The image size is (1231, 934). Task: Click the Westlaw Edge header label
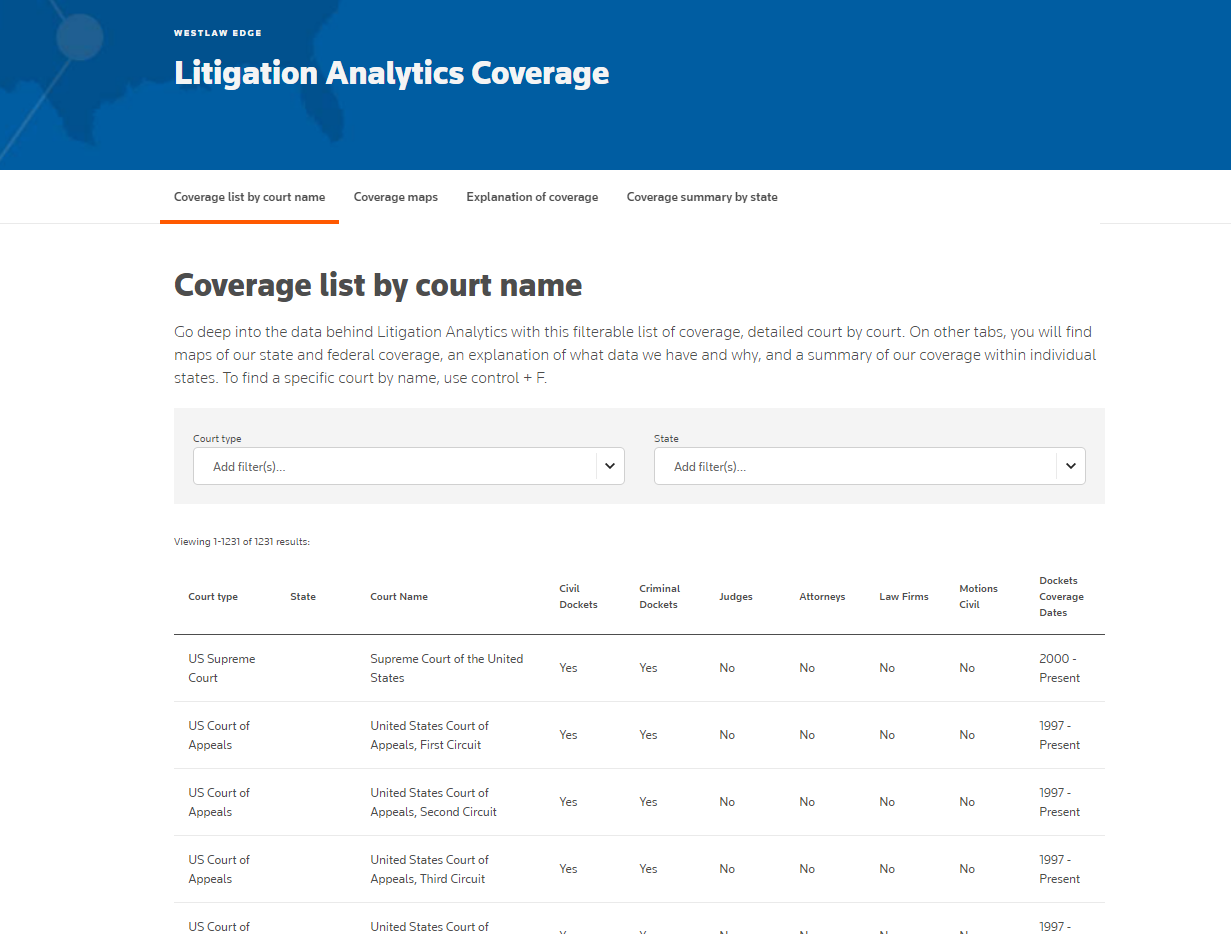point(218,33)
